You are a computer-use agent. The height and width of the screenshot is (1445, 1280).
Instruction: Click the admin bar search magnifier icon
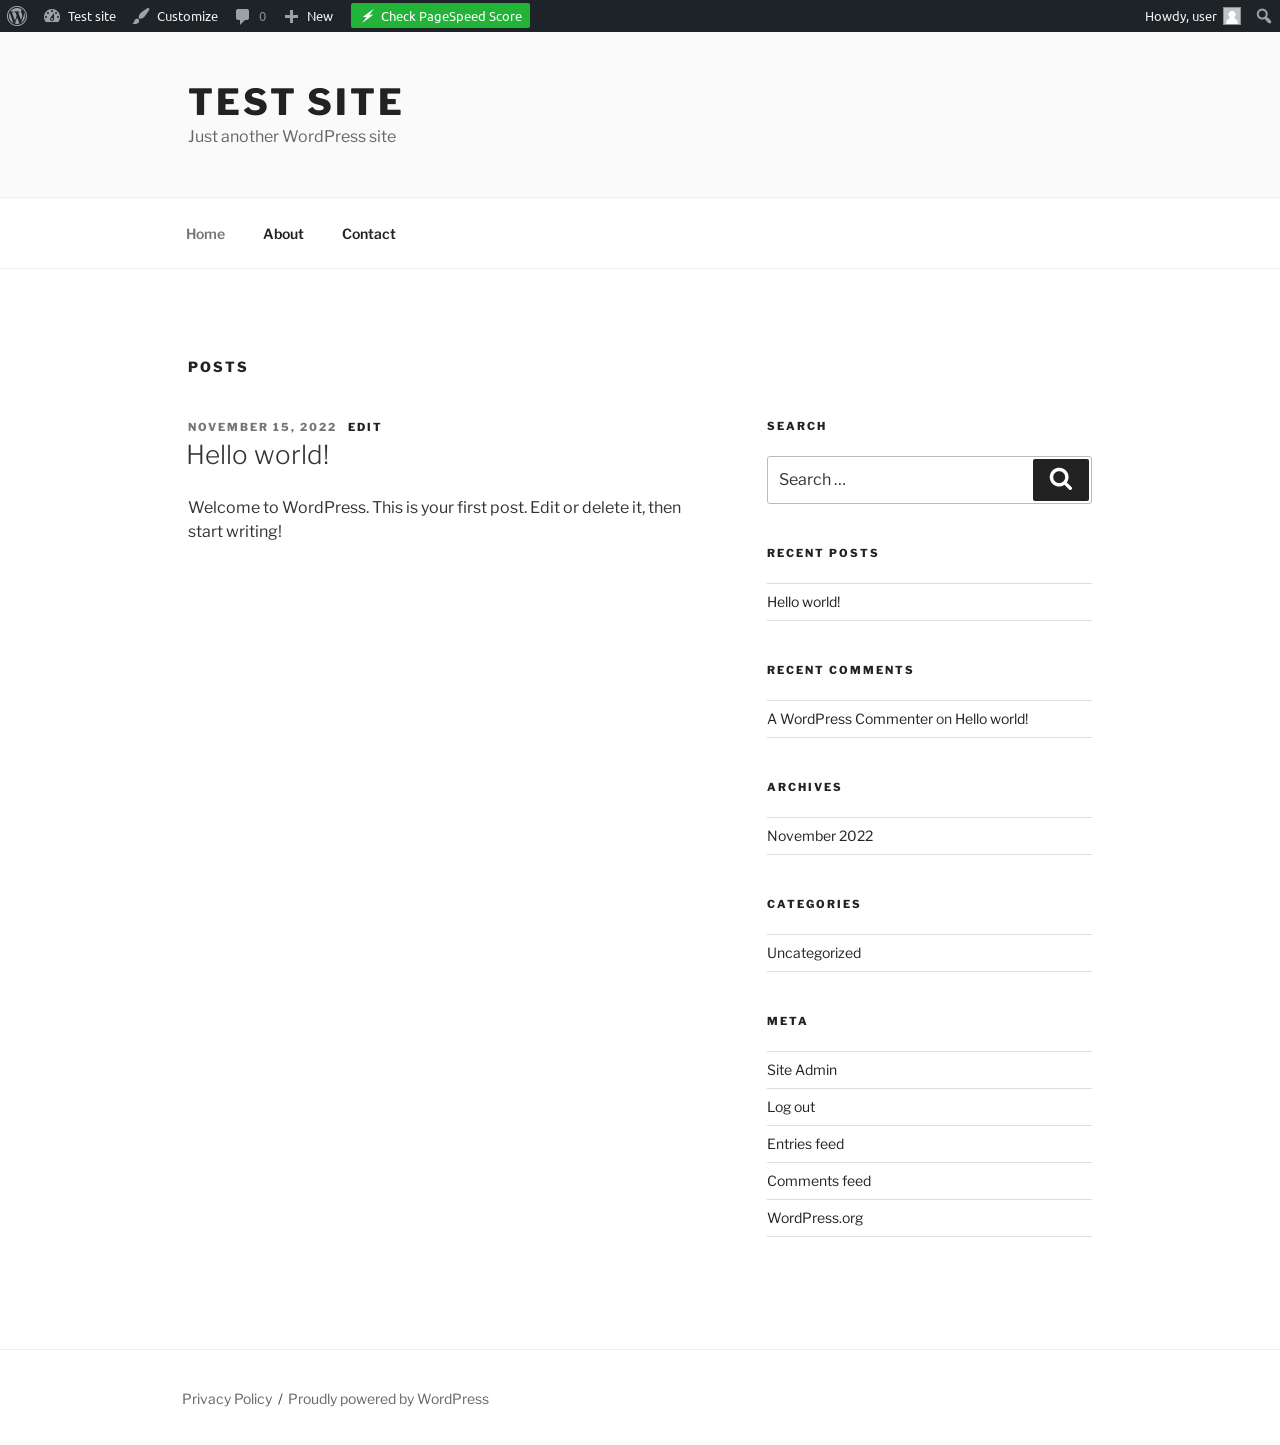(x=1263, y=16)
